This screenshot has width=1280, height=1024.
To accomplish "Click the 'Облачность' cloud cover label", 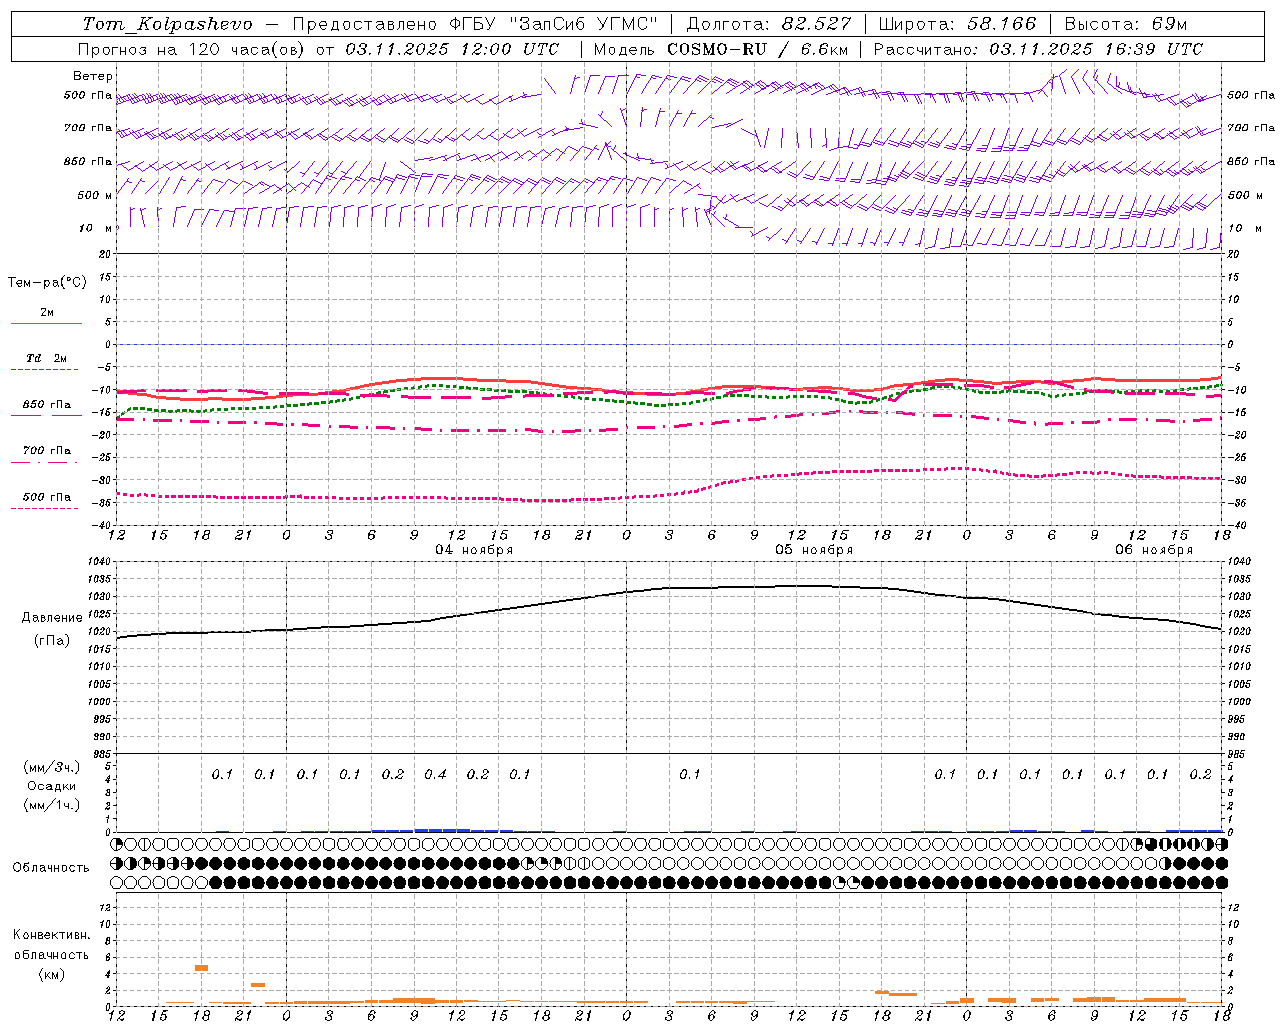I will click(51, 867).
